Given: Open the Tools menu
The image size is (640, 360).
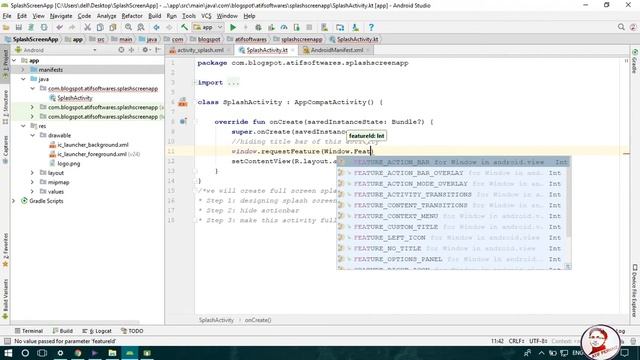Looking at the screenshot, I should click(189, 16).
